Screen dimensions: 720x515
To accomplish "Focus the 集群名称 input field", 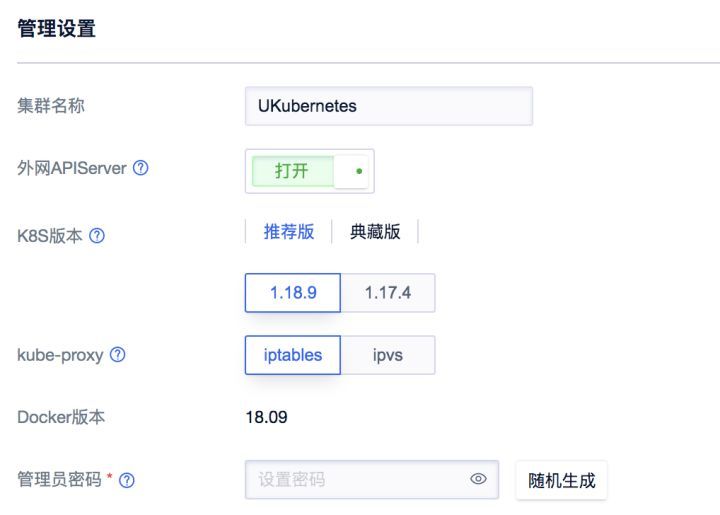I will click(x=388, y=106).
